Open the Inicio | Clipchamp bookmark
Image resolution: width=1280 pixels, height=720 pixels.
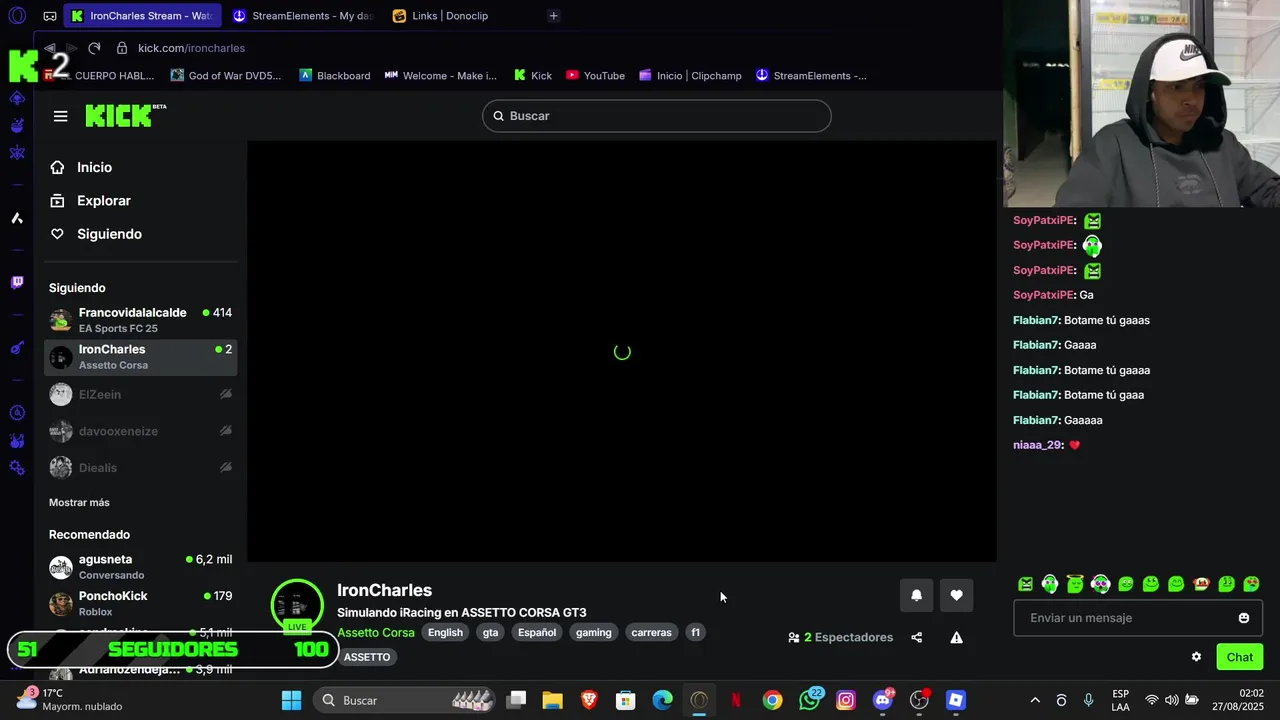(690, 76)
